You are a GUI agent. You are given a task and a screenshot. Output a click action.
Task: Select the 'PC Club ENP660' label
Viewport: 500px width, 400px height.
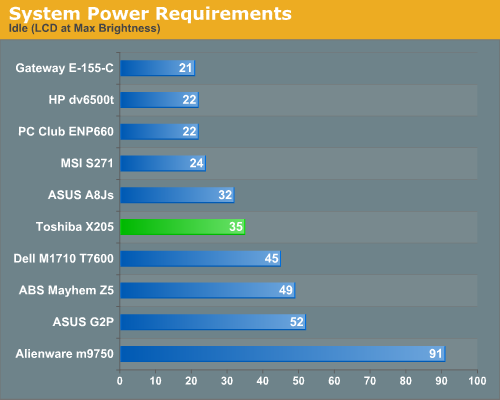coord(66,131)
